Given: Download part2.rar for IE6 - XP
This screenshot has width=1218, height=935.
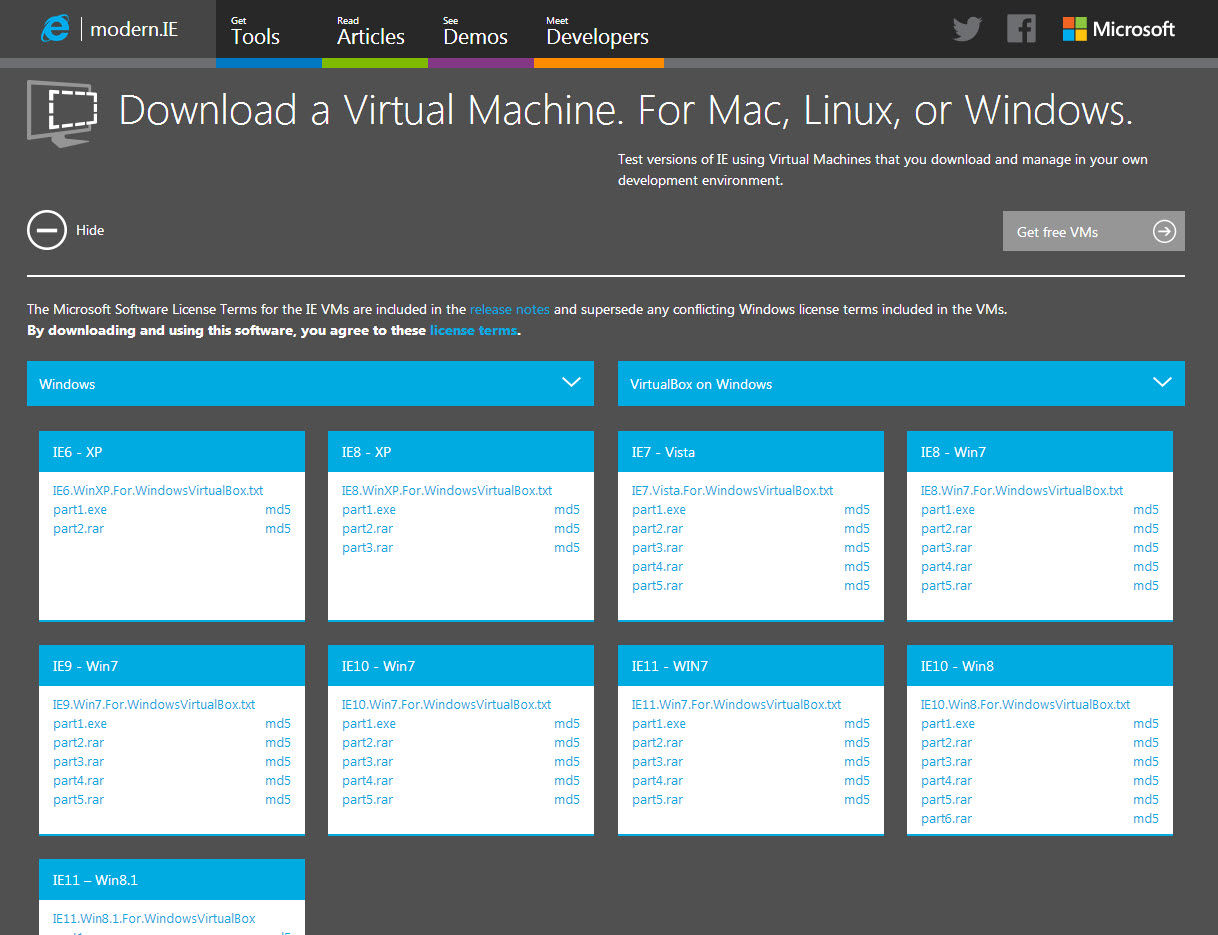Looking at the screenshot, I should (x=78, y=528).
